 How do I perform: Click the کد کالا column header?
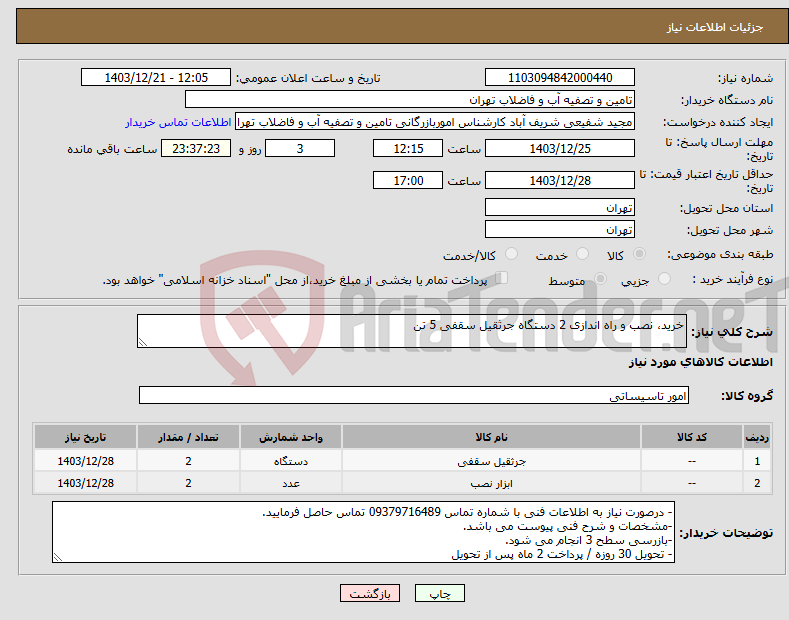pyautogui.click(x=692, y=437)
